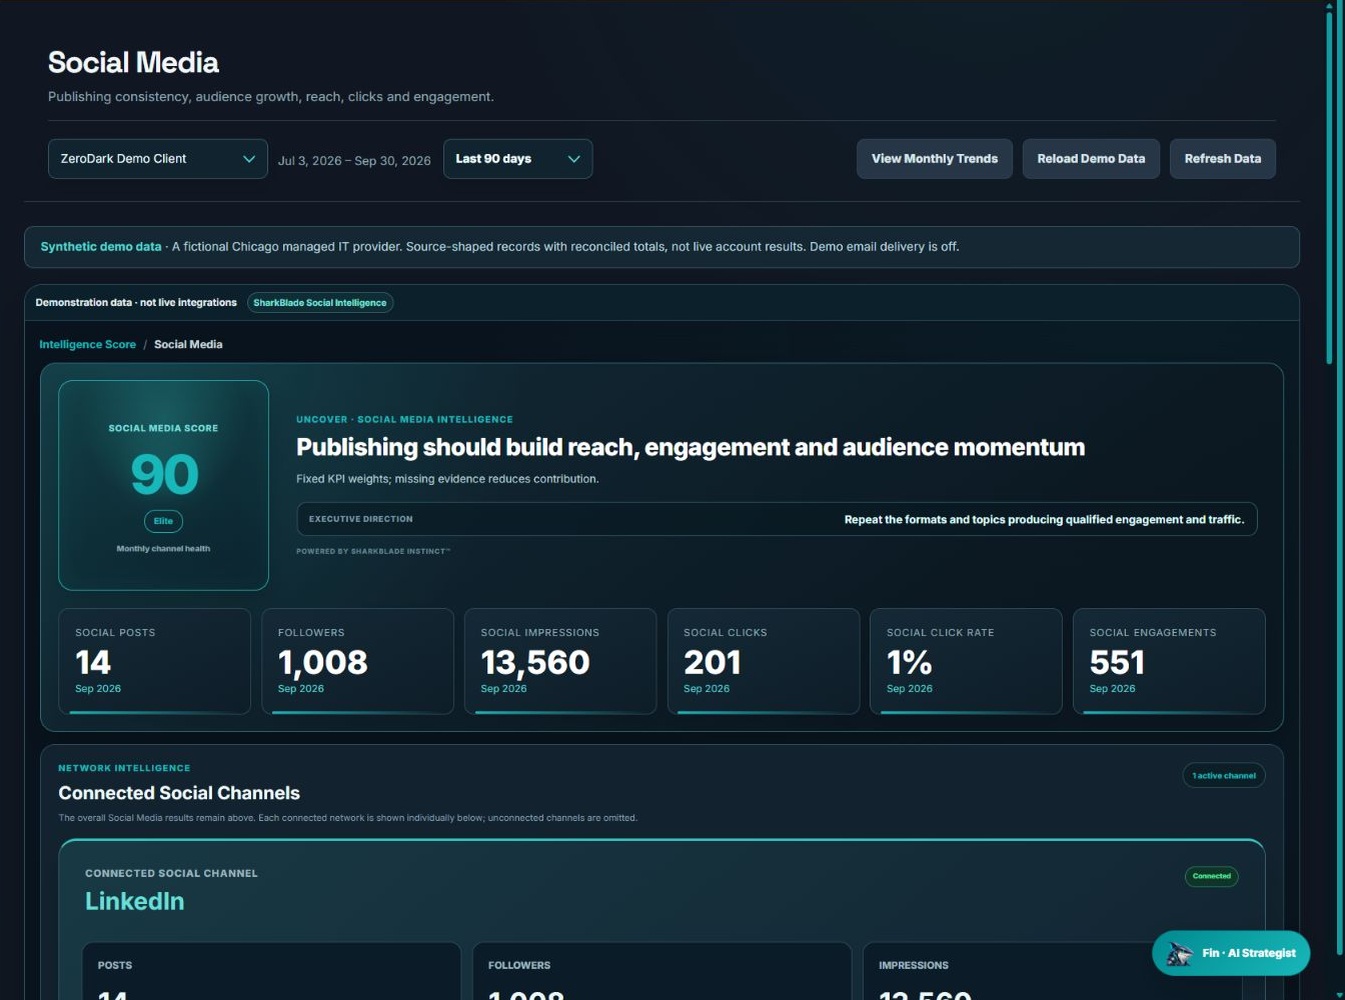This screenshot has width=1345, height=1000.
Task: Select the Followers 1,008 KPI card
Action: coord(357,661)
